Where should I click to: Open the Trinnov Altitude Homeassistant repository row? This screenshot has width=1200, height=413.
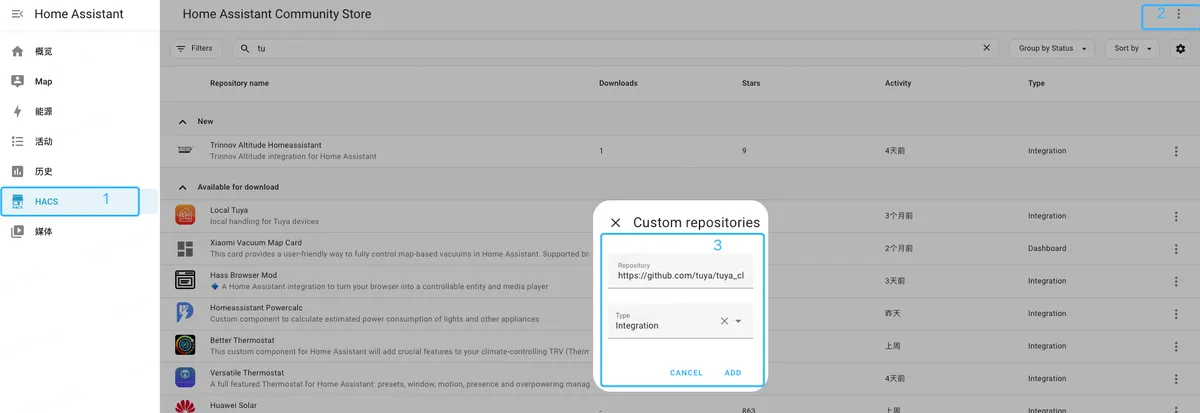(679, 151)
